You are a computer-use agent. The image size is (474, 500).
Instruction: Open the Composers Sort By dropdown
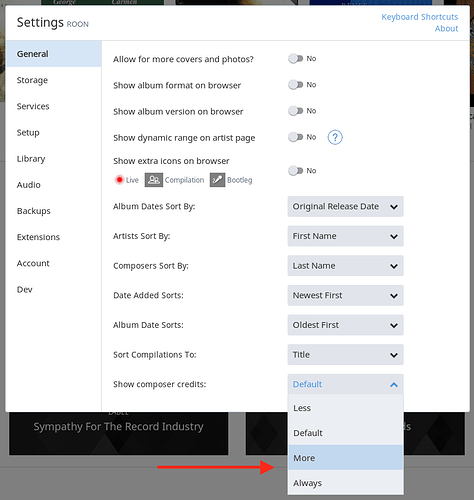(x=345, y=266)
